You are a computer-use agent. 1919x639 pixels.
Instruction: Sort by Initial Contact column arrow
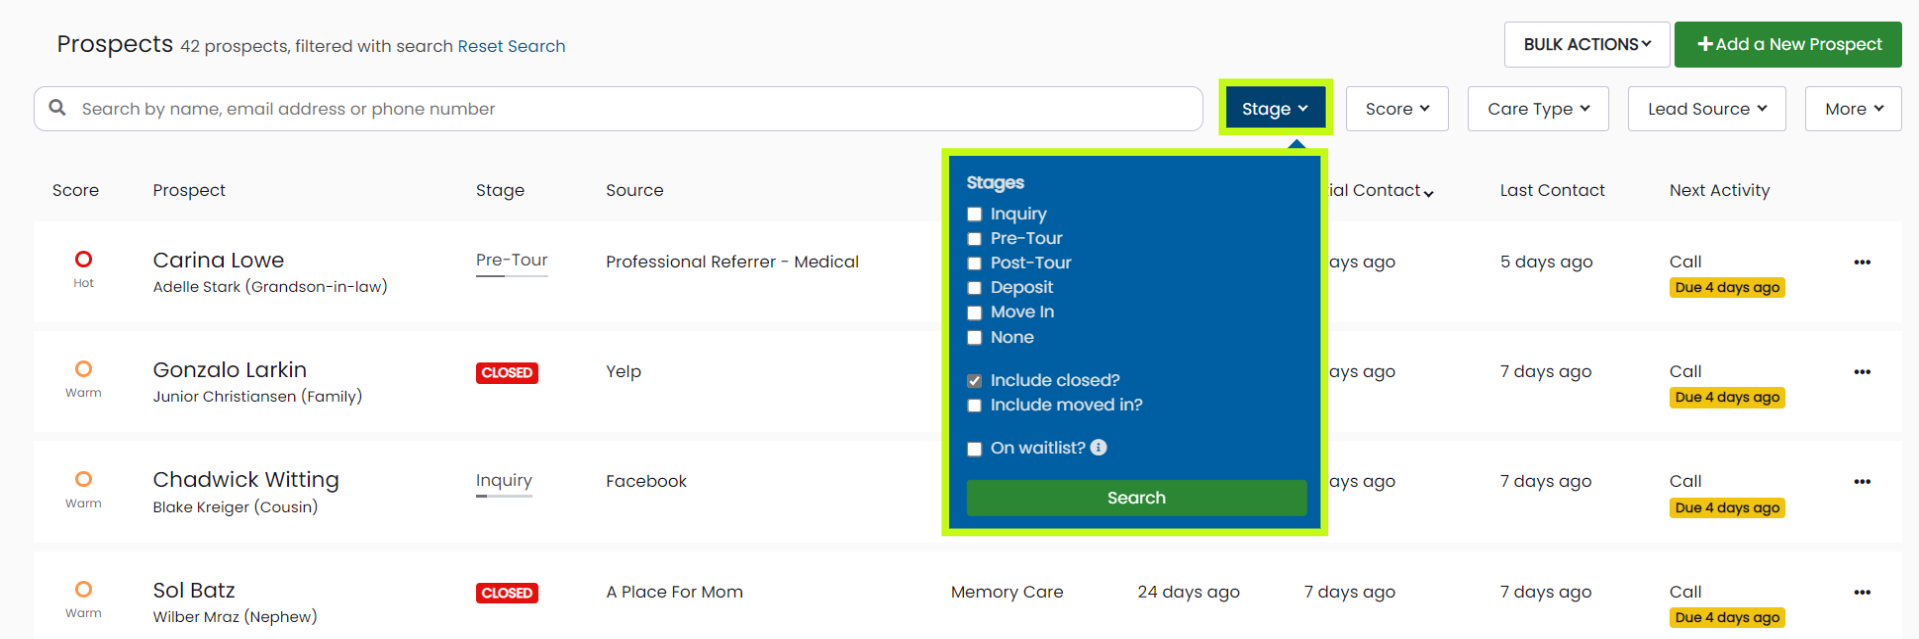point(1429,193)
